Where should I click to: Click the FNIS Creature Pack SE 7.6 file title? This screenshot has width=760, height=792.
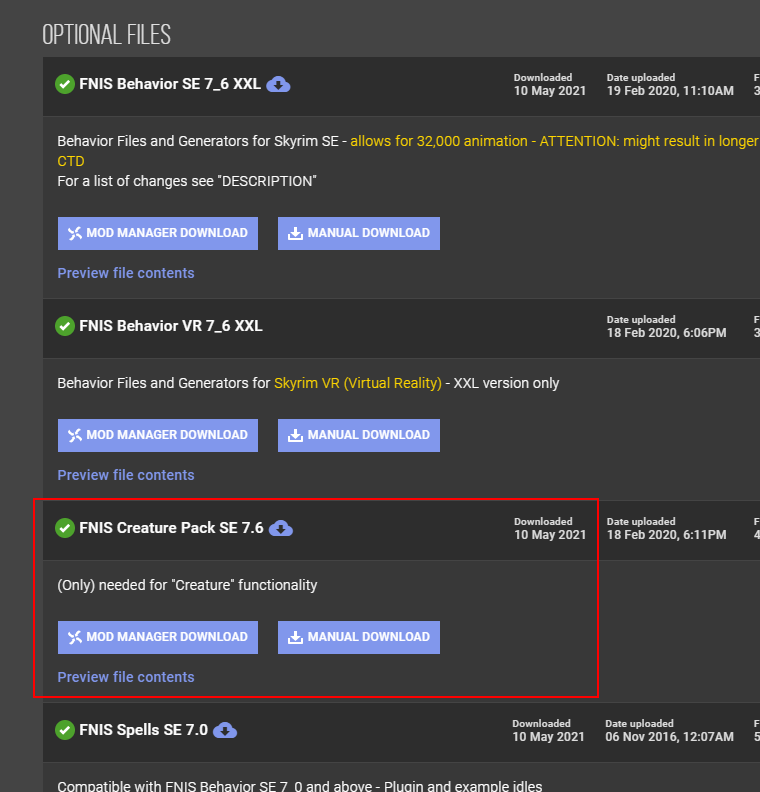(171, 528)
